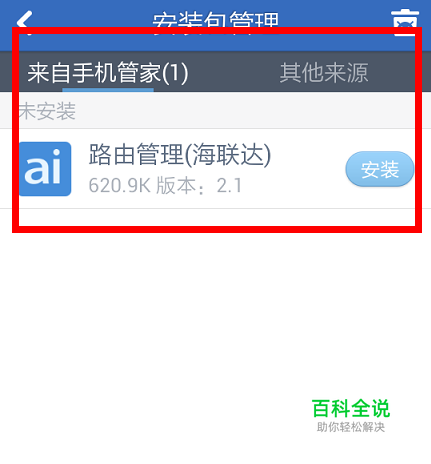Tap the back arrow in header
The height and width of the screenshot is (464, 431).
(24, 22)
